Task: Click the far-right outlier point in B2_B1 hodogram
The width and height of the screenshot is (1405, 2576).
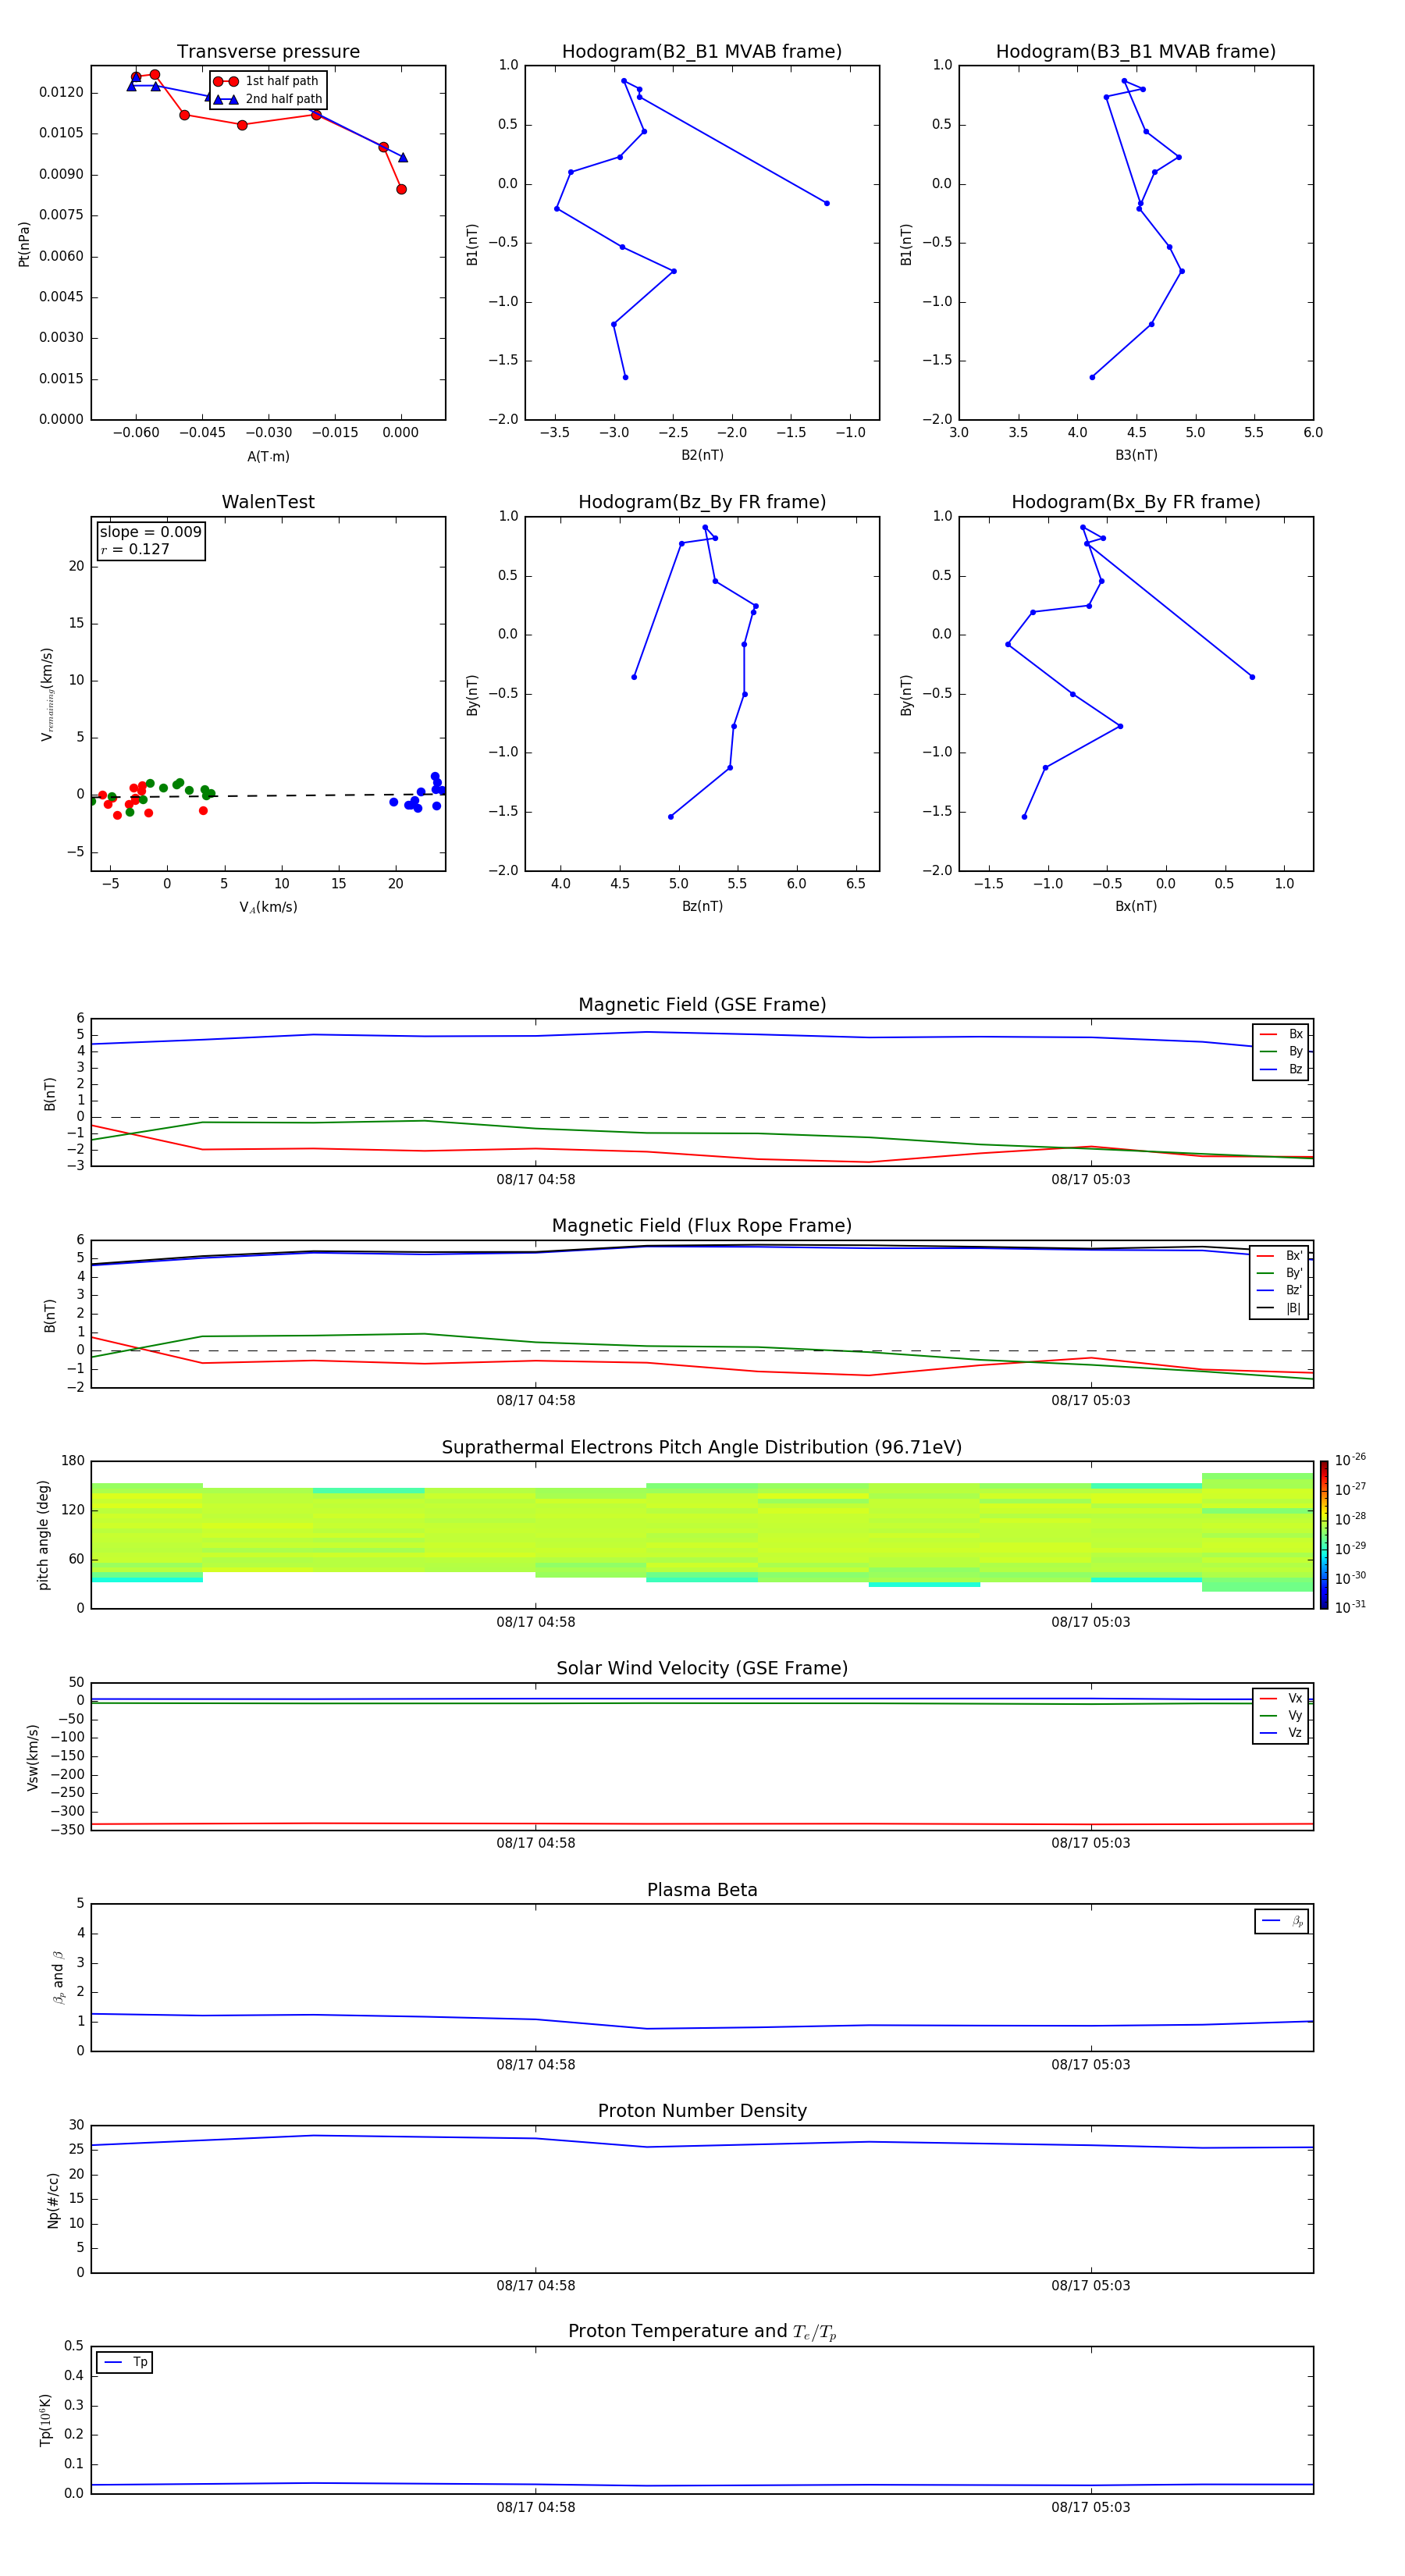Action: point(827,203)
